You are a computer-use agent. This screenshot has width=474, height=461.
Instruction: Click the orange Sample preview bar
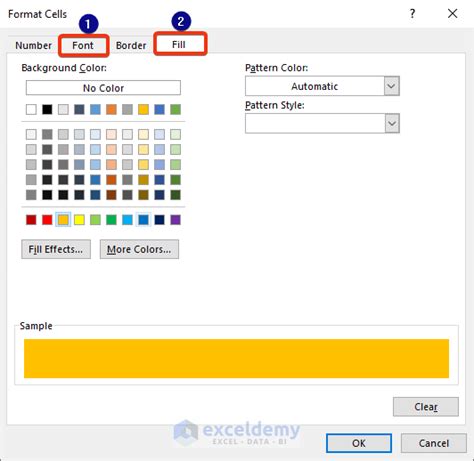tap(236, 358)
